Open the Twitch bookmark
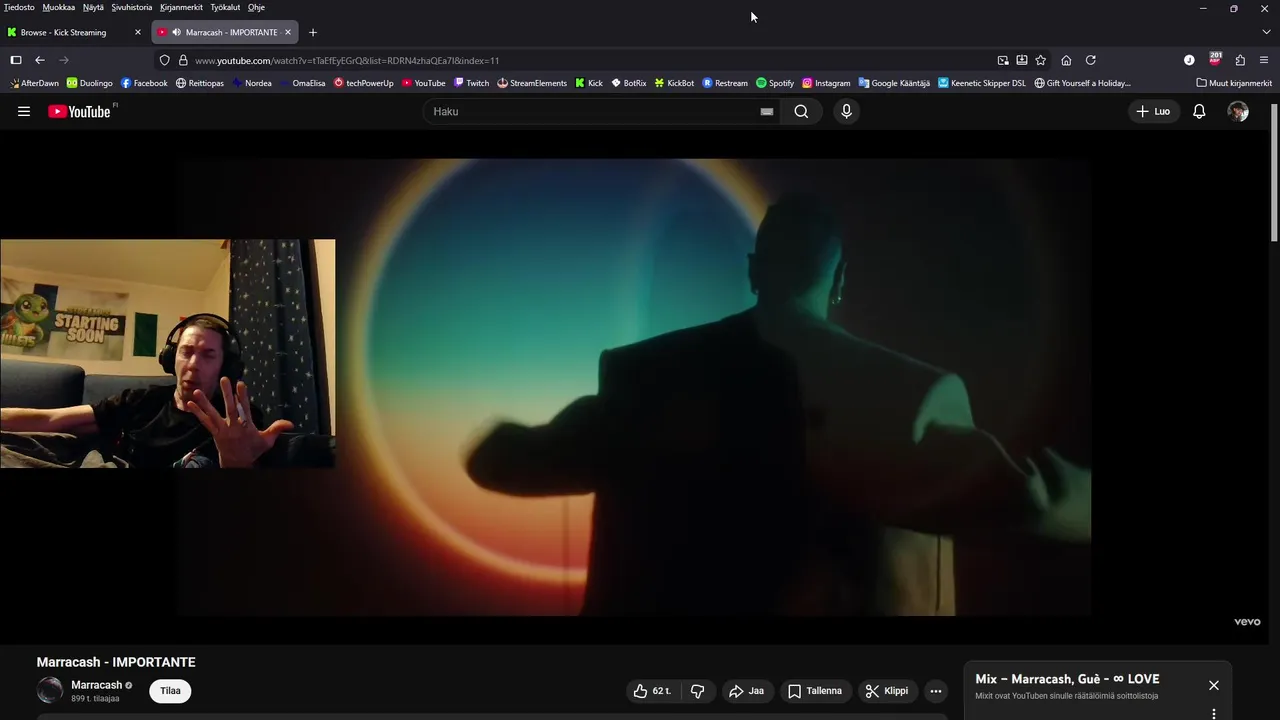This screenshot has height=720, width=1280. tap(471, 83)
